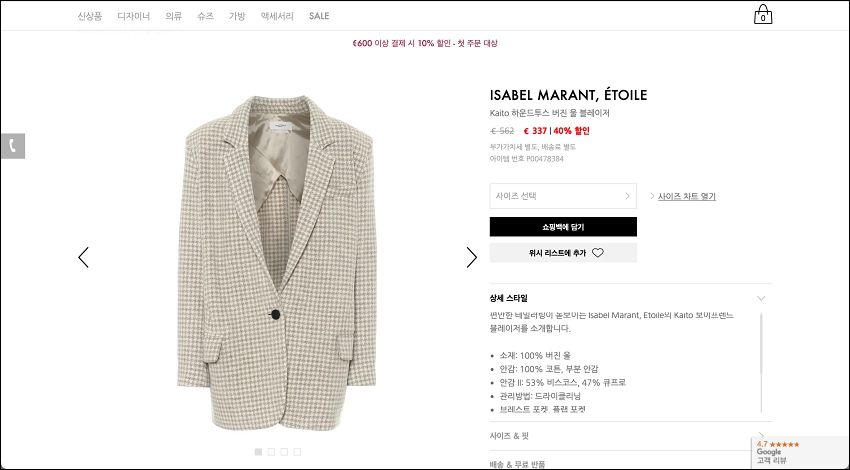The height and width of the screenshot is (470, 850).
Task: Select the first image indicator dot
Action: coord(258,452)
